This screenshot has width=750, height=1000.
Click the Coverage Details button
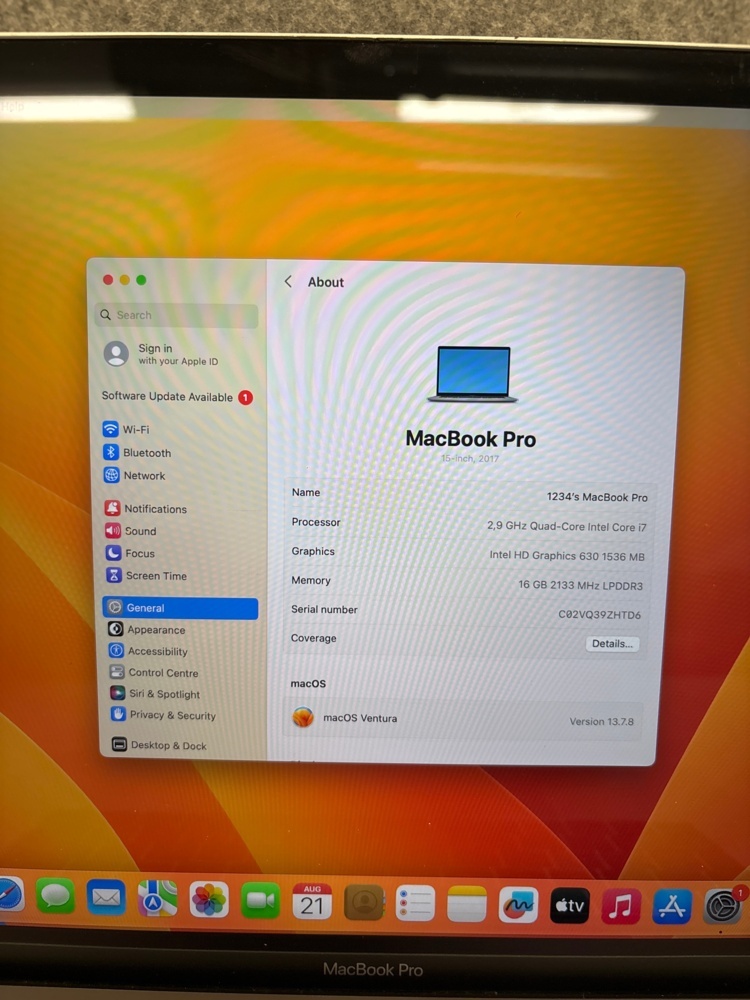(x=612, y=643)
